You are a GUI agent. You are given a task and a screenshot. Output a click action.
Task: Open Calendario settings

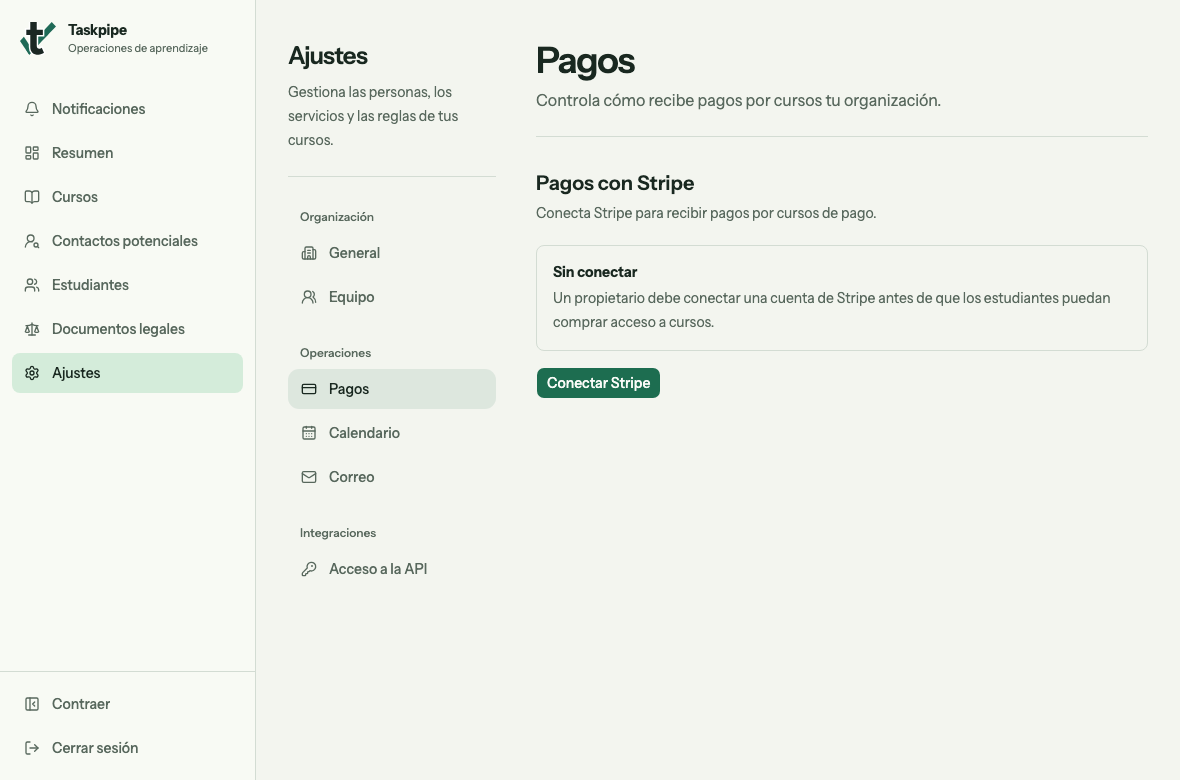pyautogui.click(x=391, y=433)
